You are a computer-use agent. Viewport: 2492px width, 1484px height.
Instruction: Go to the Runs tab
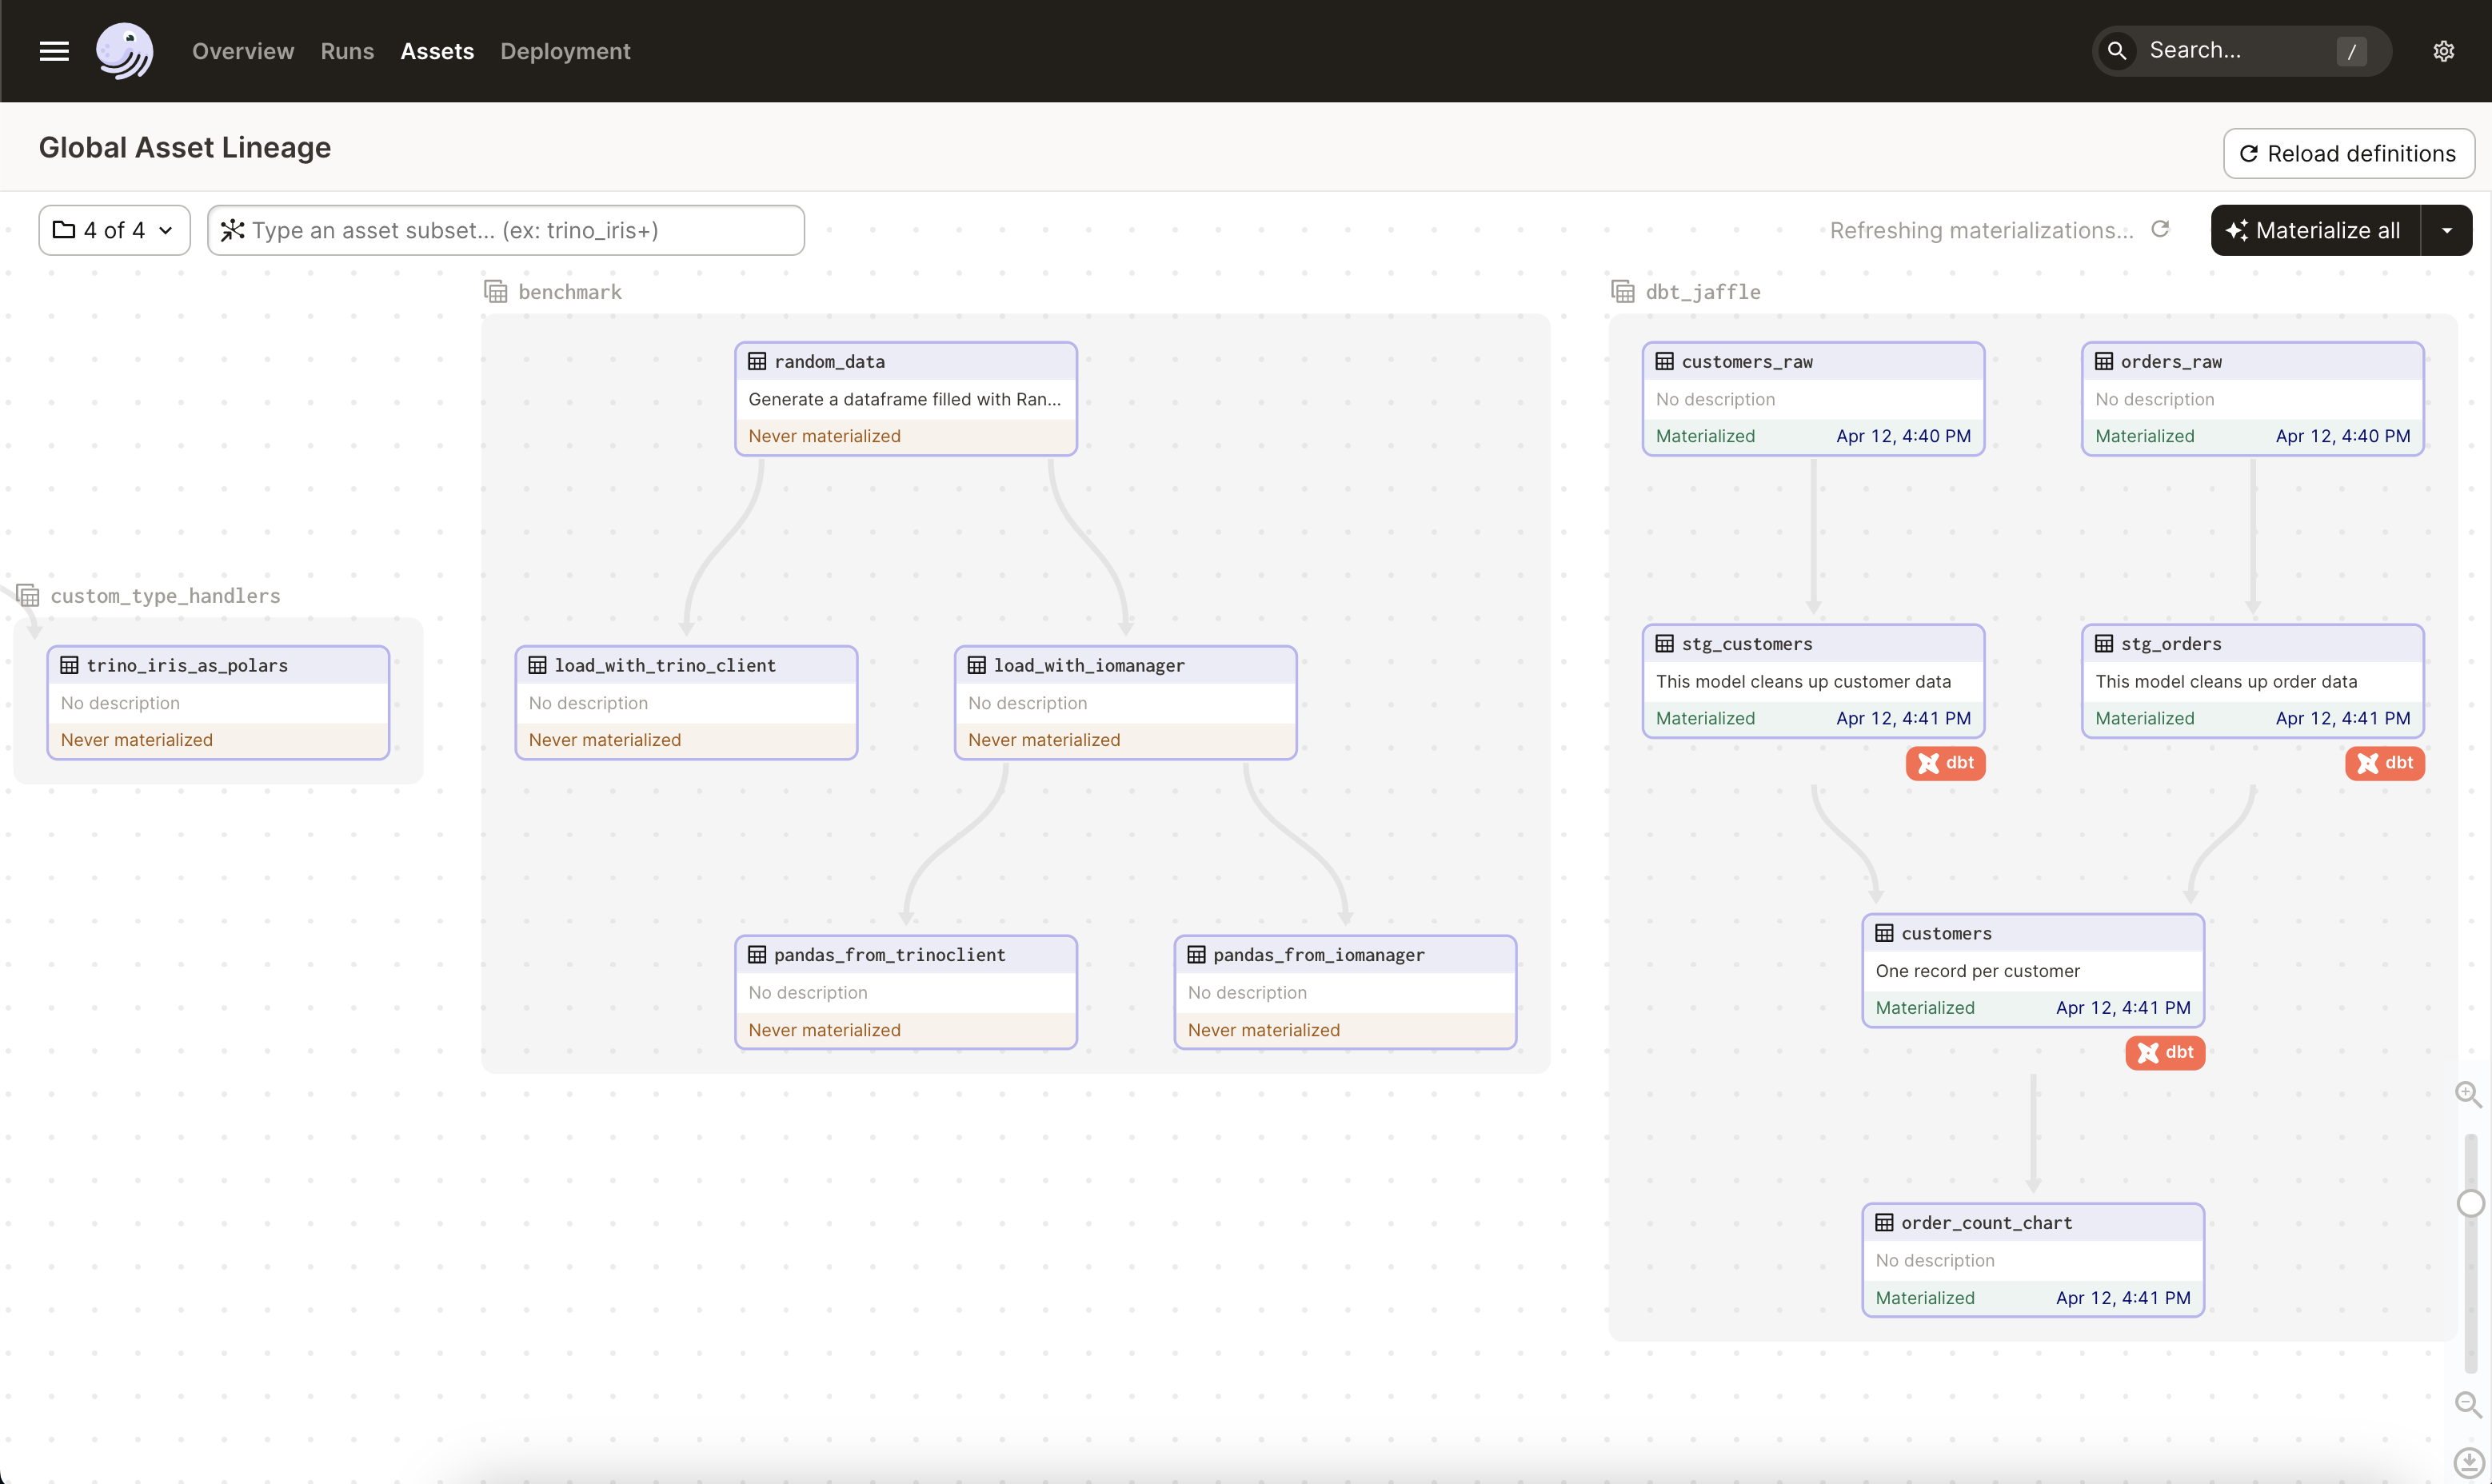[347, 51]
